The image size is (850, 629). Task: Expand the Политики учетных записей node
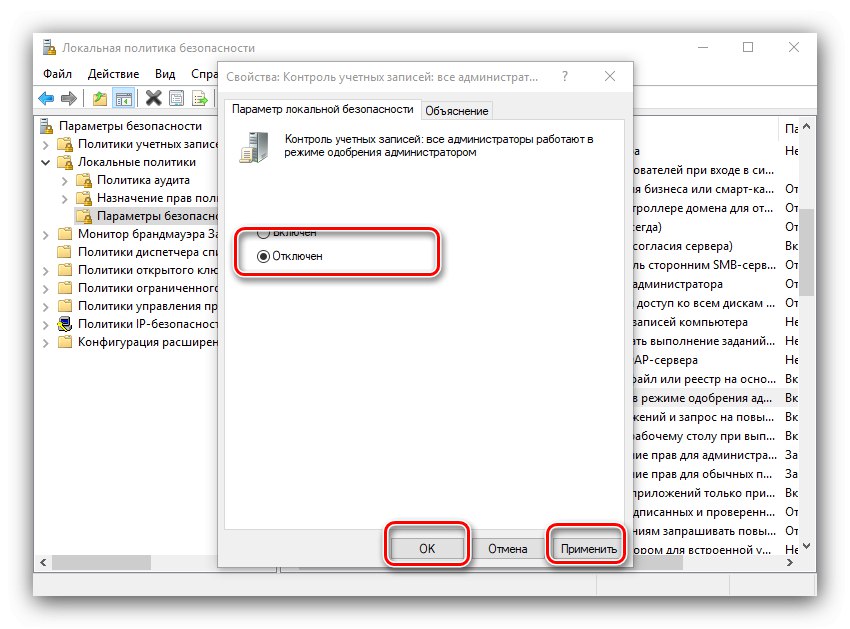pyautogui.click(x=46, y=145)
